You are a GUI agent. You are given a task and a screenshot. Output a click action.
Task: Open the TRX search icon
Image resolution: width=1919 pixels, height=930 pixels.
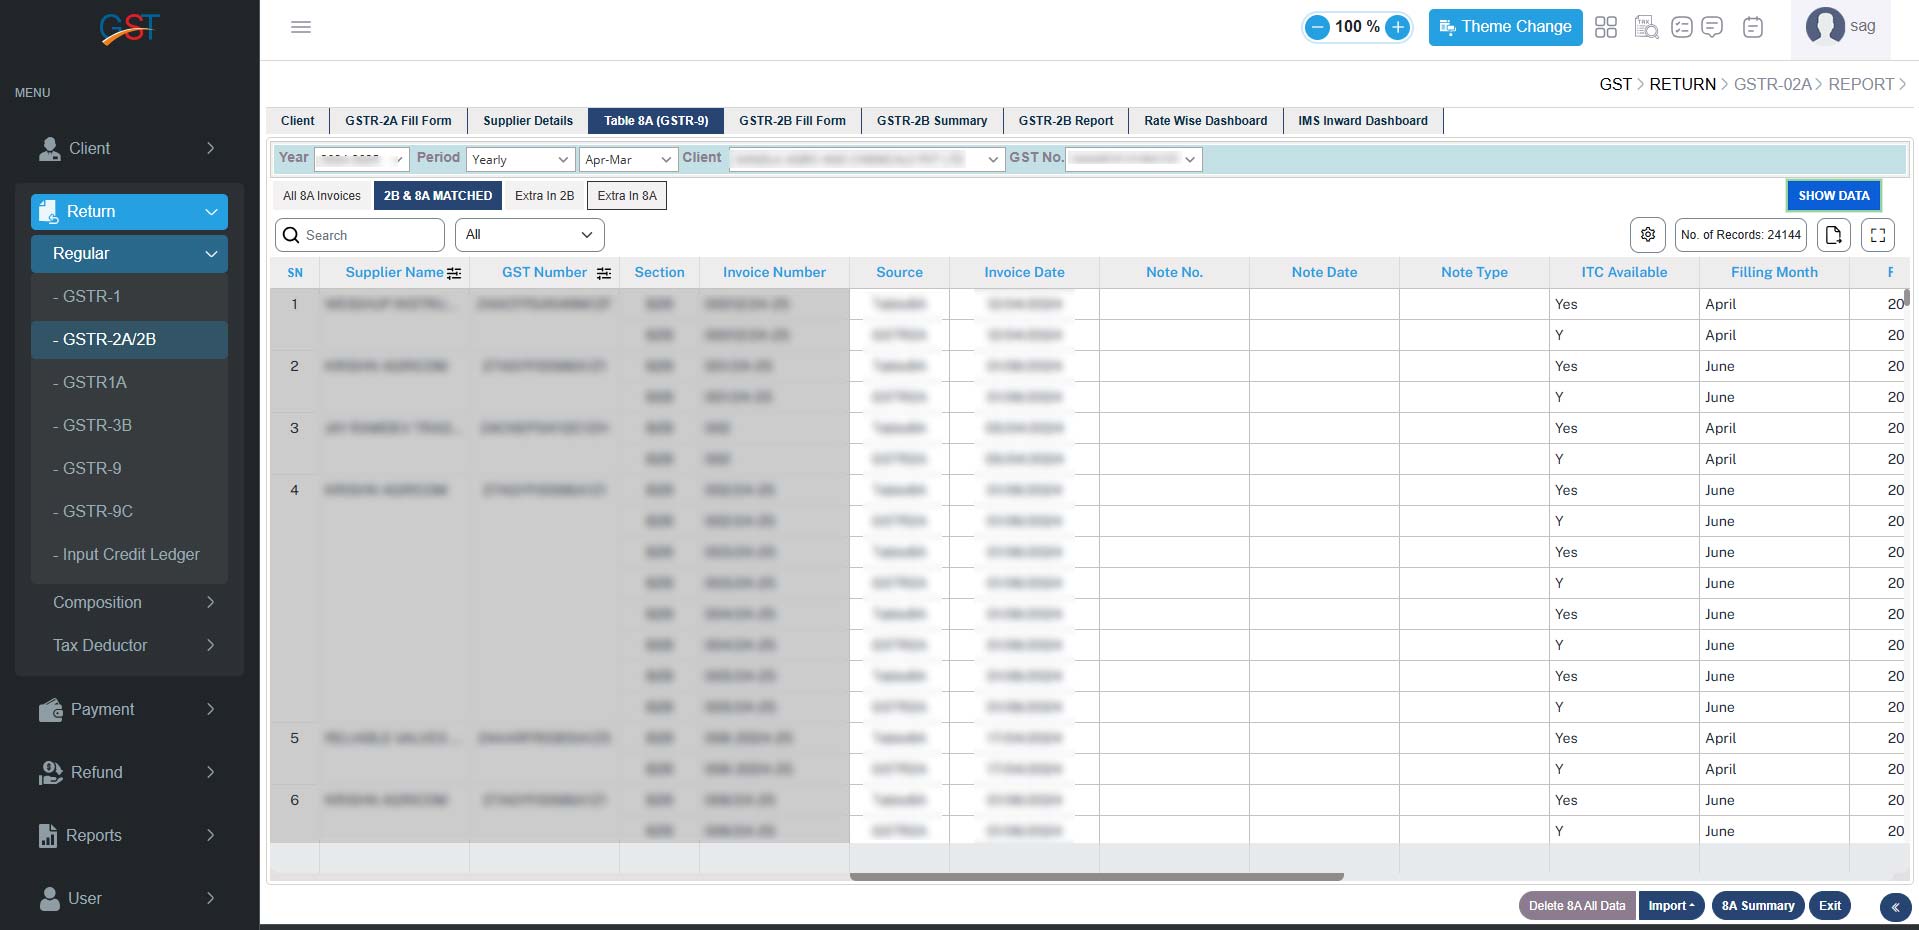(1646, 27)
